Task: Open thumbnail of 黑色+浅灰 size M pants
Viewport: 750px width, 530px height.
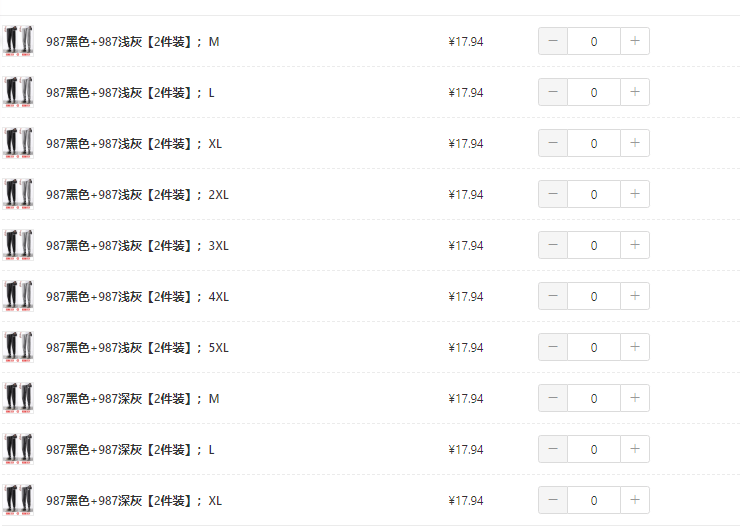Action: [x=18, y=41]
